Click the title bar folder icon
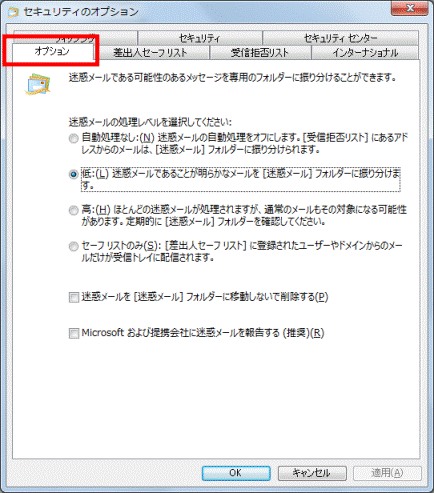 (13, 13)
